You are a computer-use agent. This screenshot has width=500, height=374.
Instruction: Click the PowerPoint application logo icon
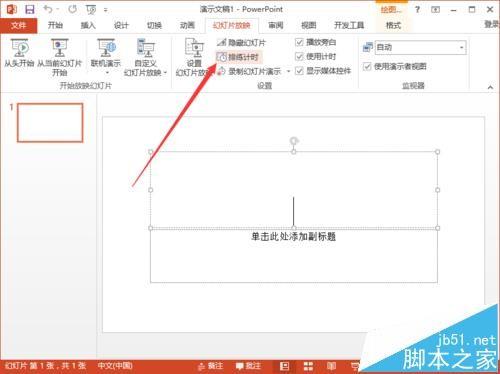coord(11,9)
